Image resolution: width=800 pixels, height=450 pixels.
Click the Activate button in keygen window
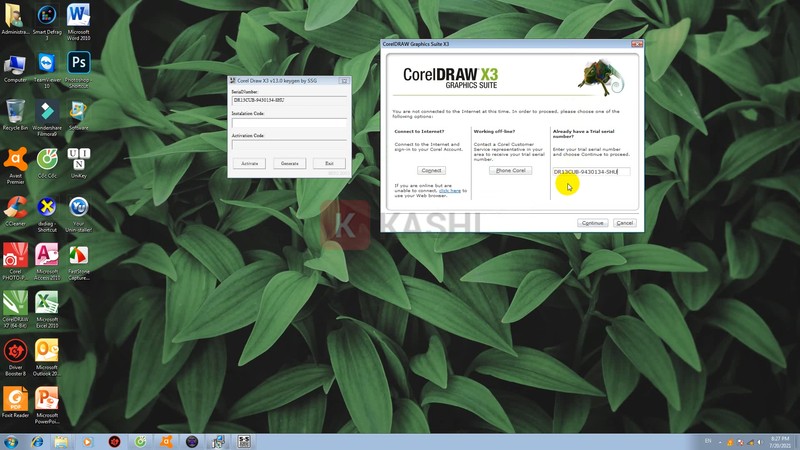tap(249, 163)
